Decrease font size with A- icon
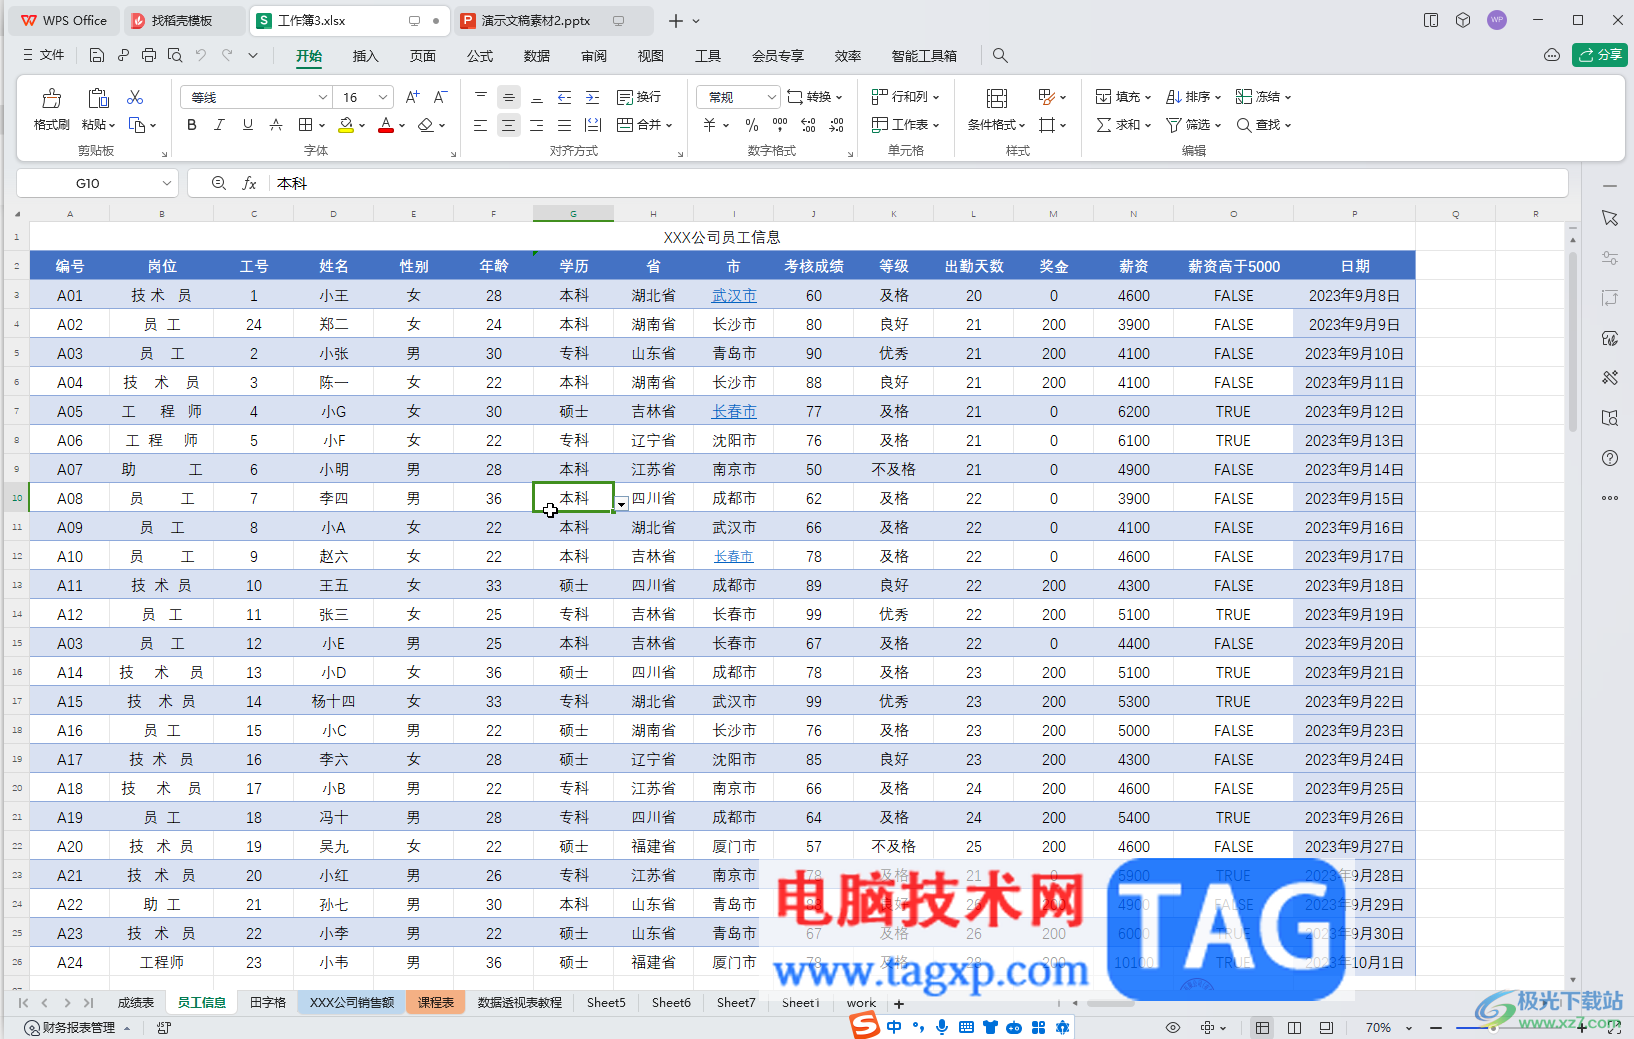The height and width of the screenshot is (1039, 1634). click(x=441, y=97)
